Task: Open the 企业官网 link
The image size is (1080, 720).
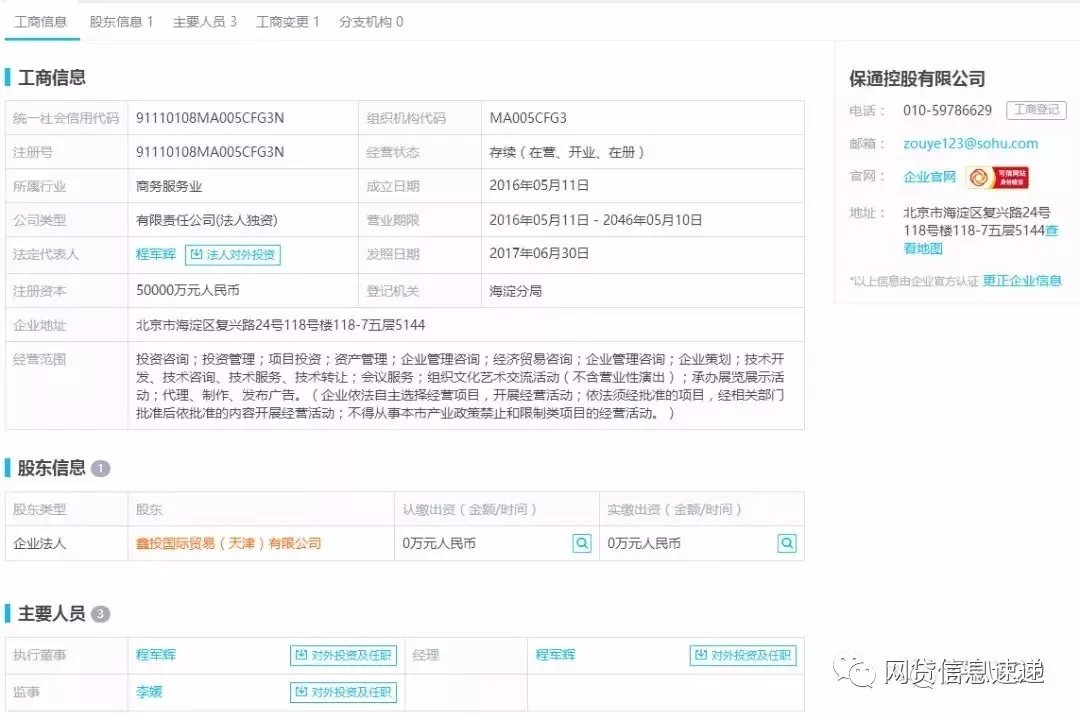Action: (929, 177)
